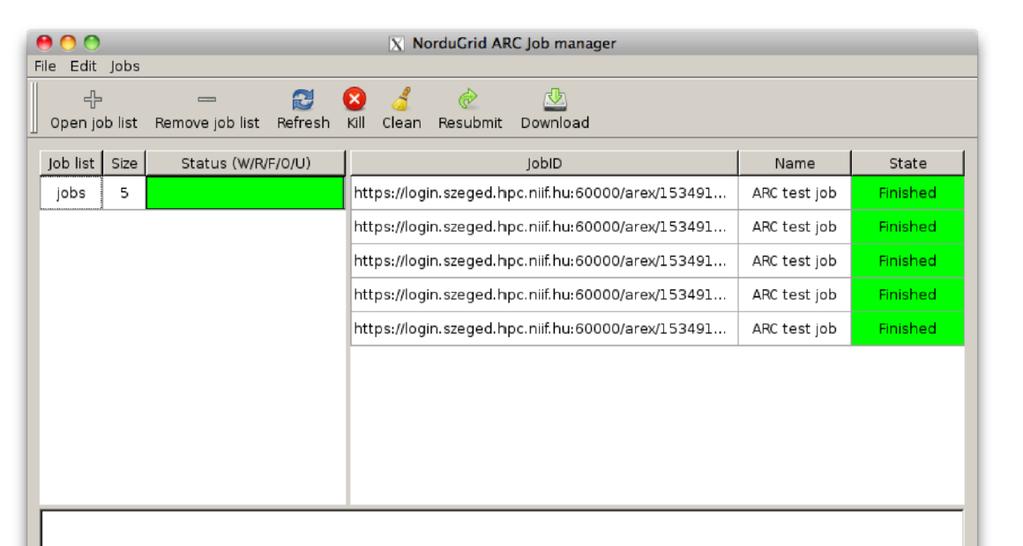Viewport: 1023px width, 546px height.
Task: Select the first JobID URL row
Action: (544, 193)
